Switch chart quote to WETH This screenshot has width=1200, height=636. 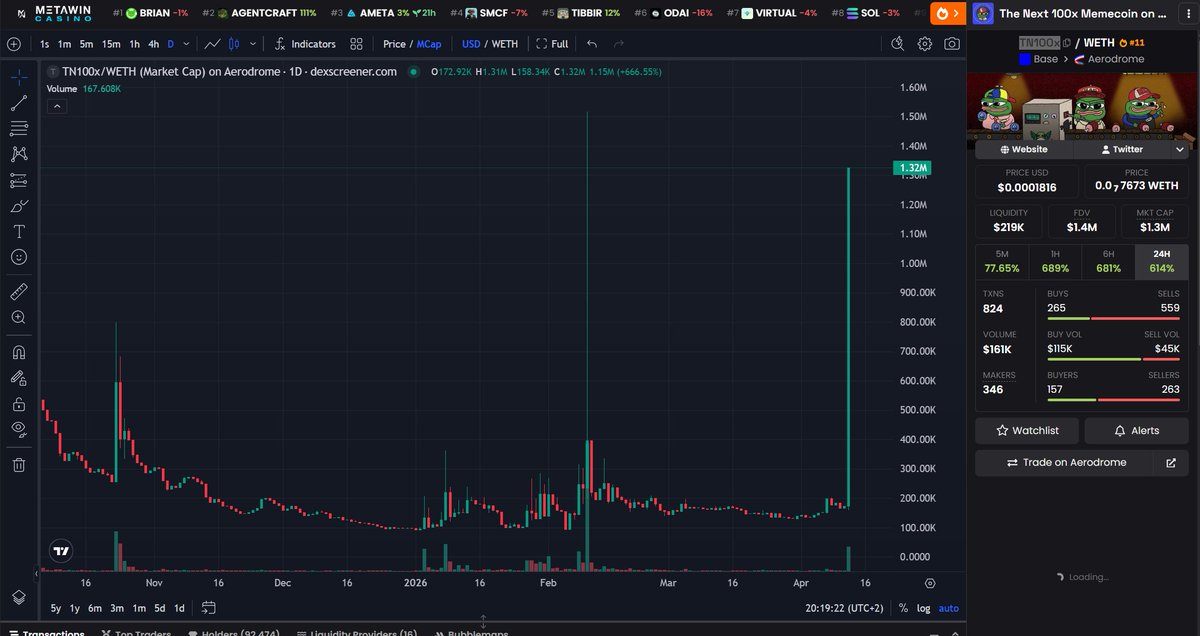[x=505, y=44]
